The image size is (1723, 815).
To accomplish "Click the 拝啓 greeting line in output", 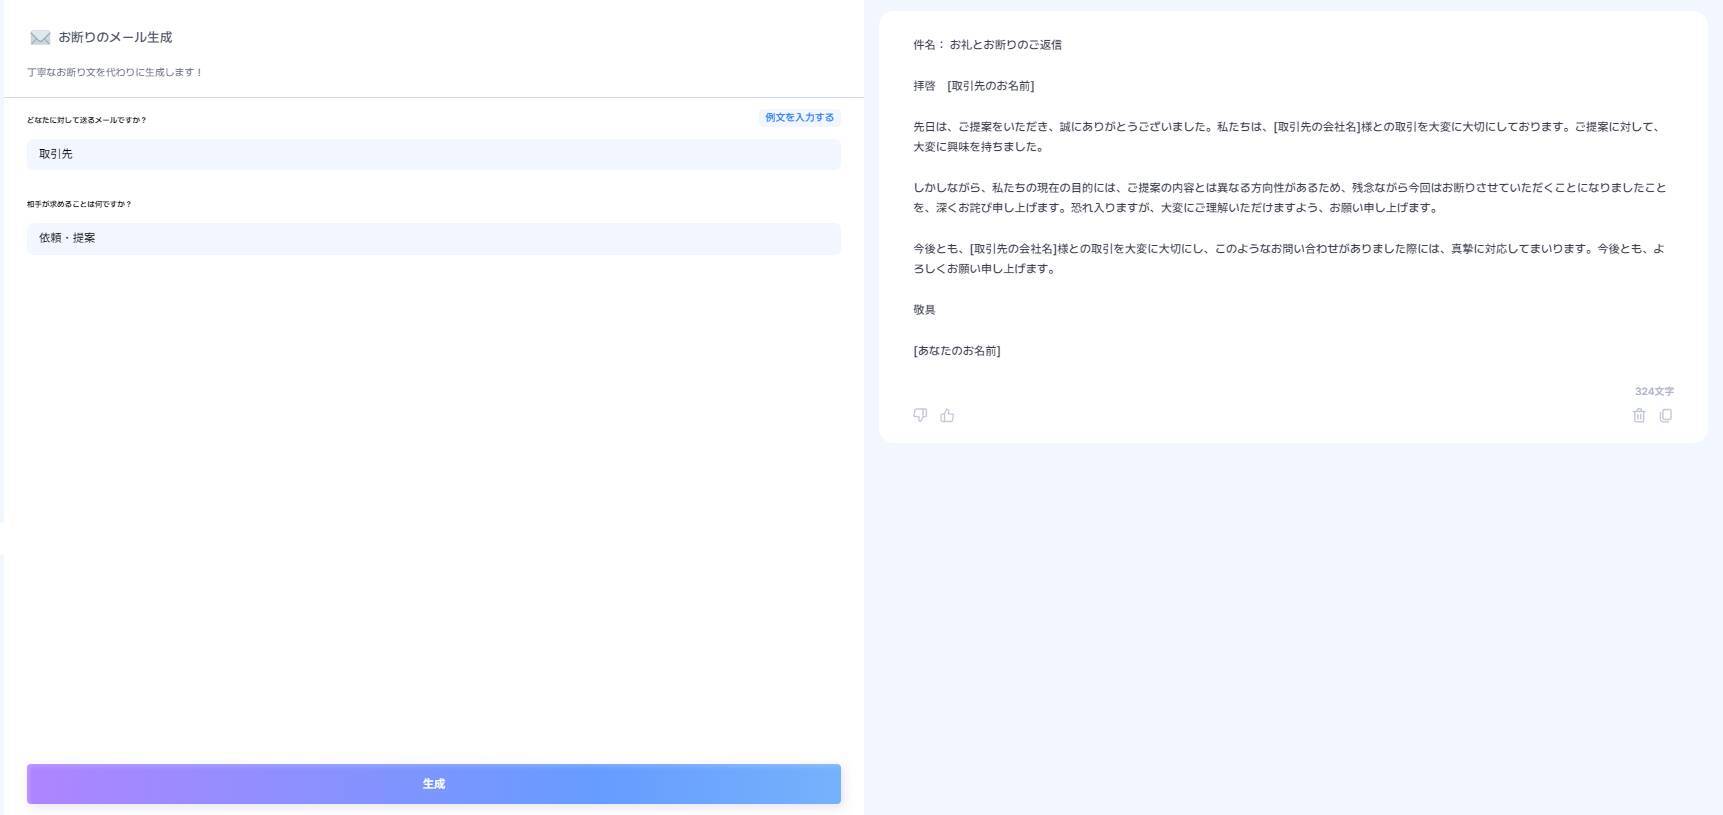I will point(973,86).
